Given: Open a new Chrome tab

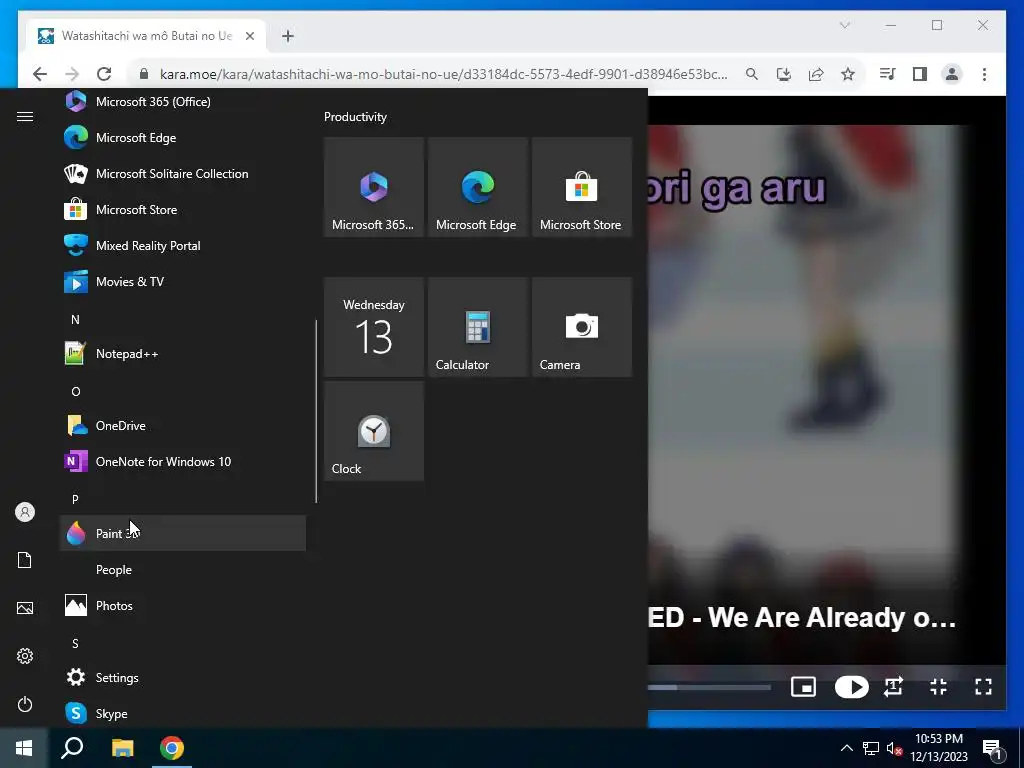Looking at the screenshot, I should point(288,36).
